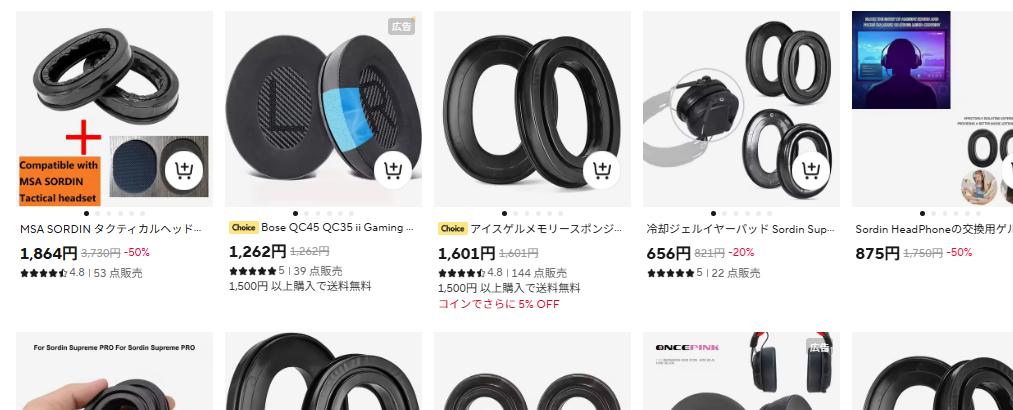
Task: Open the 冷却ジェルイヤーパッド Sordin product title
Action: tap(740, 229)
